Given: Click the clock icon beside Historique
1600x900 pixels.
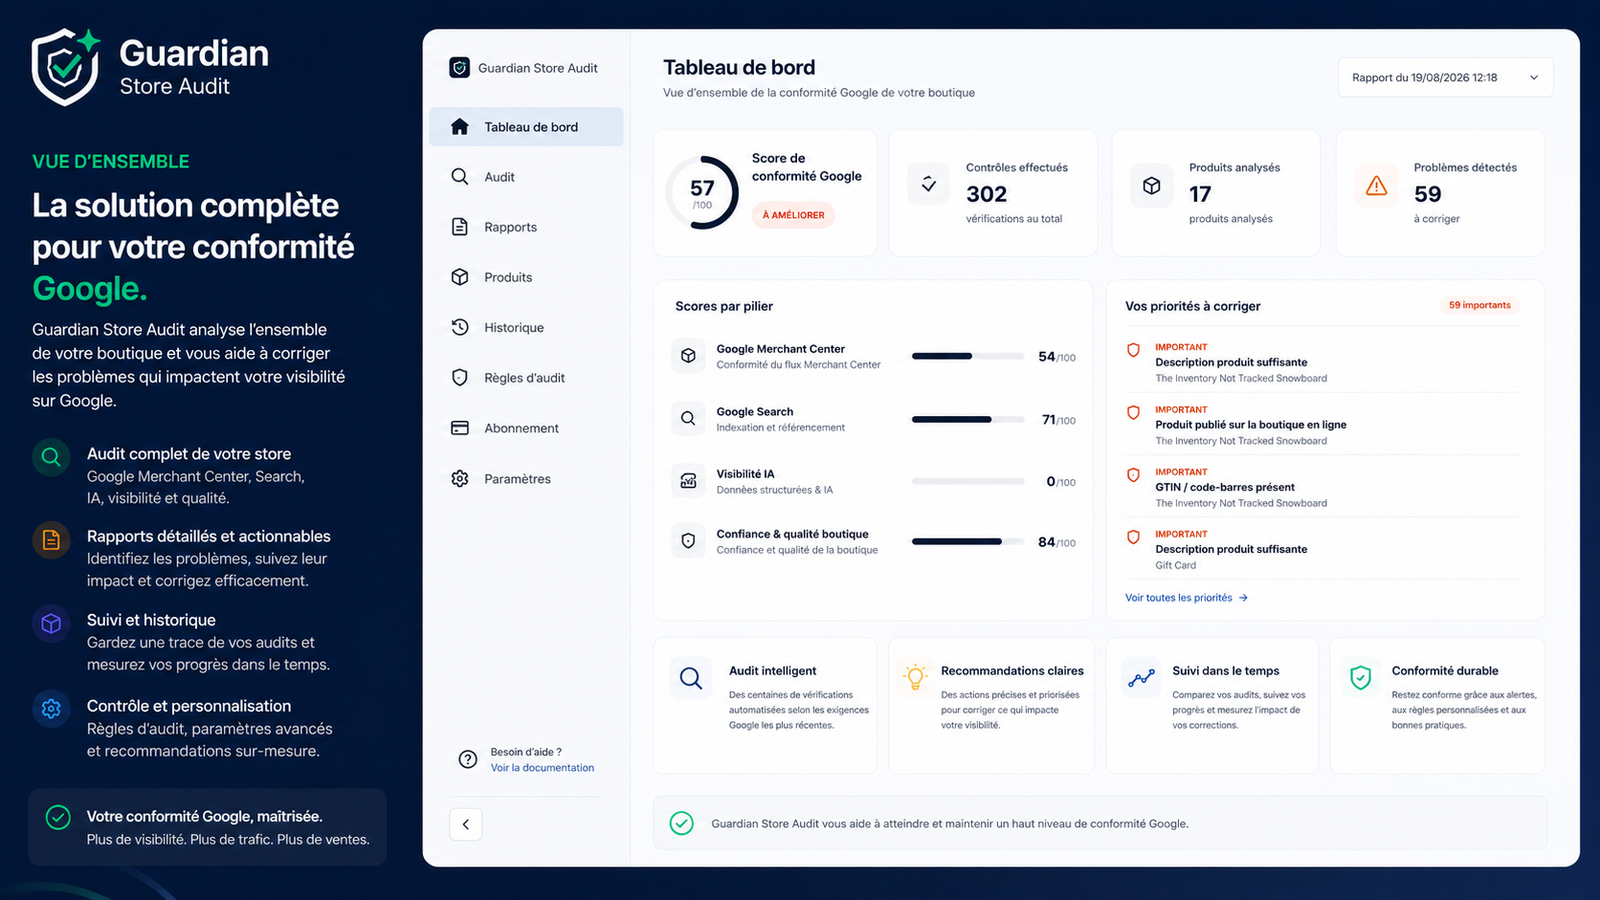Looking at the screenshot, I should pyautogui.click(x=460, y=327).
